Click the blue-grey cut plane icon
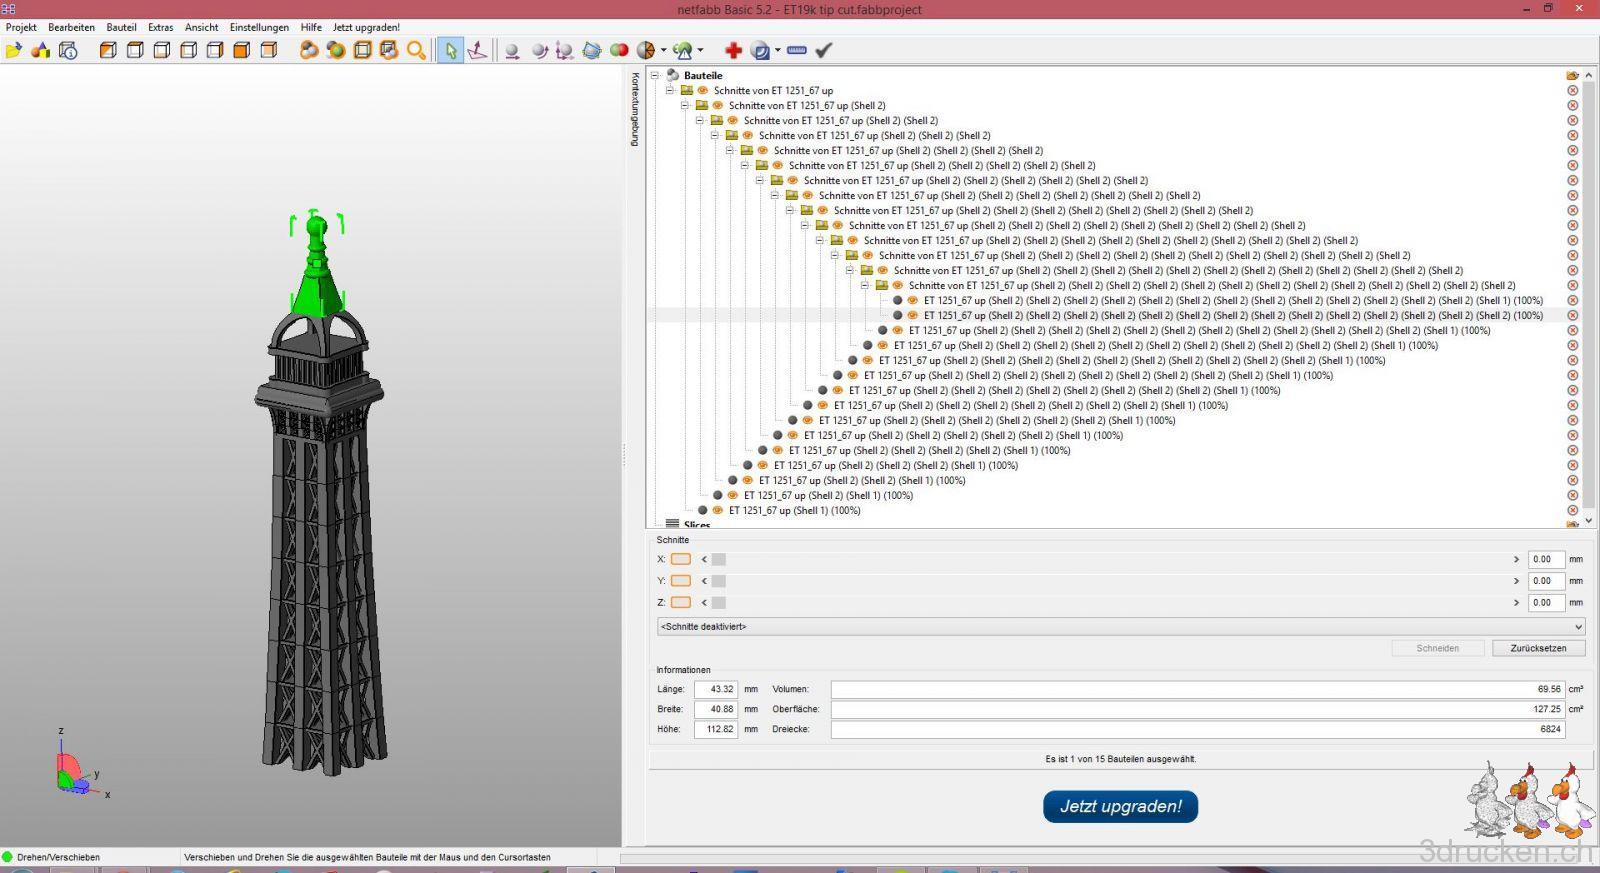1600x873 pixels. pos(592,50)
